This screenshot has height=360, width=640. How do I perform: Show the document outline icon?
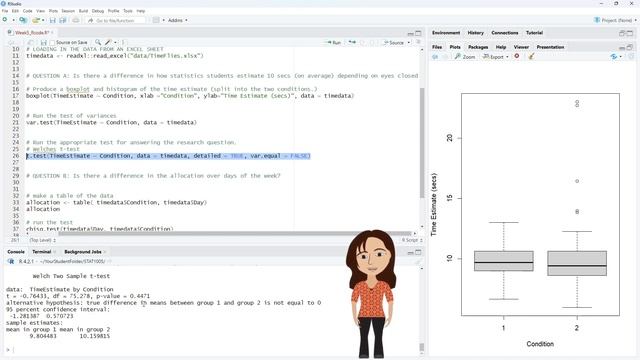418,42
